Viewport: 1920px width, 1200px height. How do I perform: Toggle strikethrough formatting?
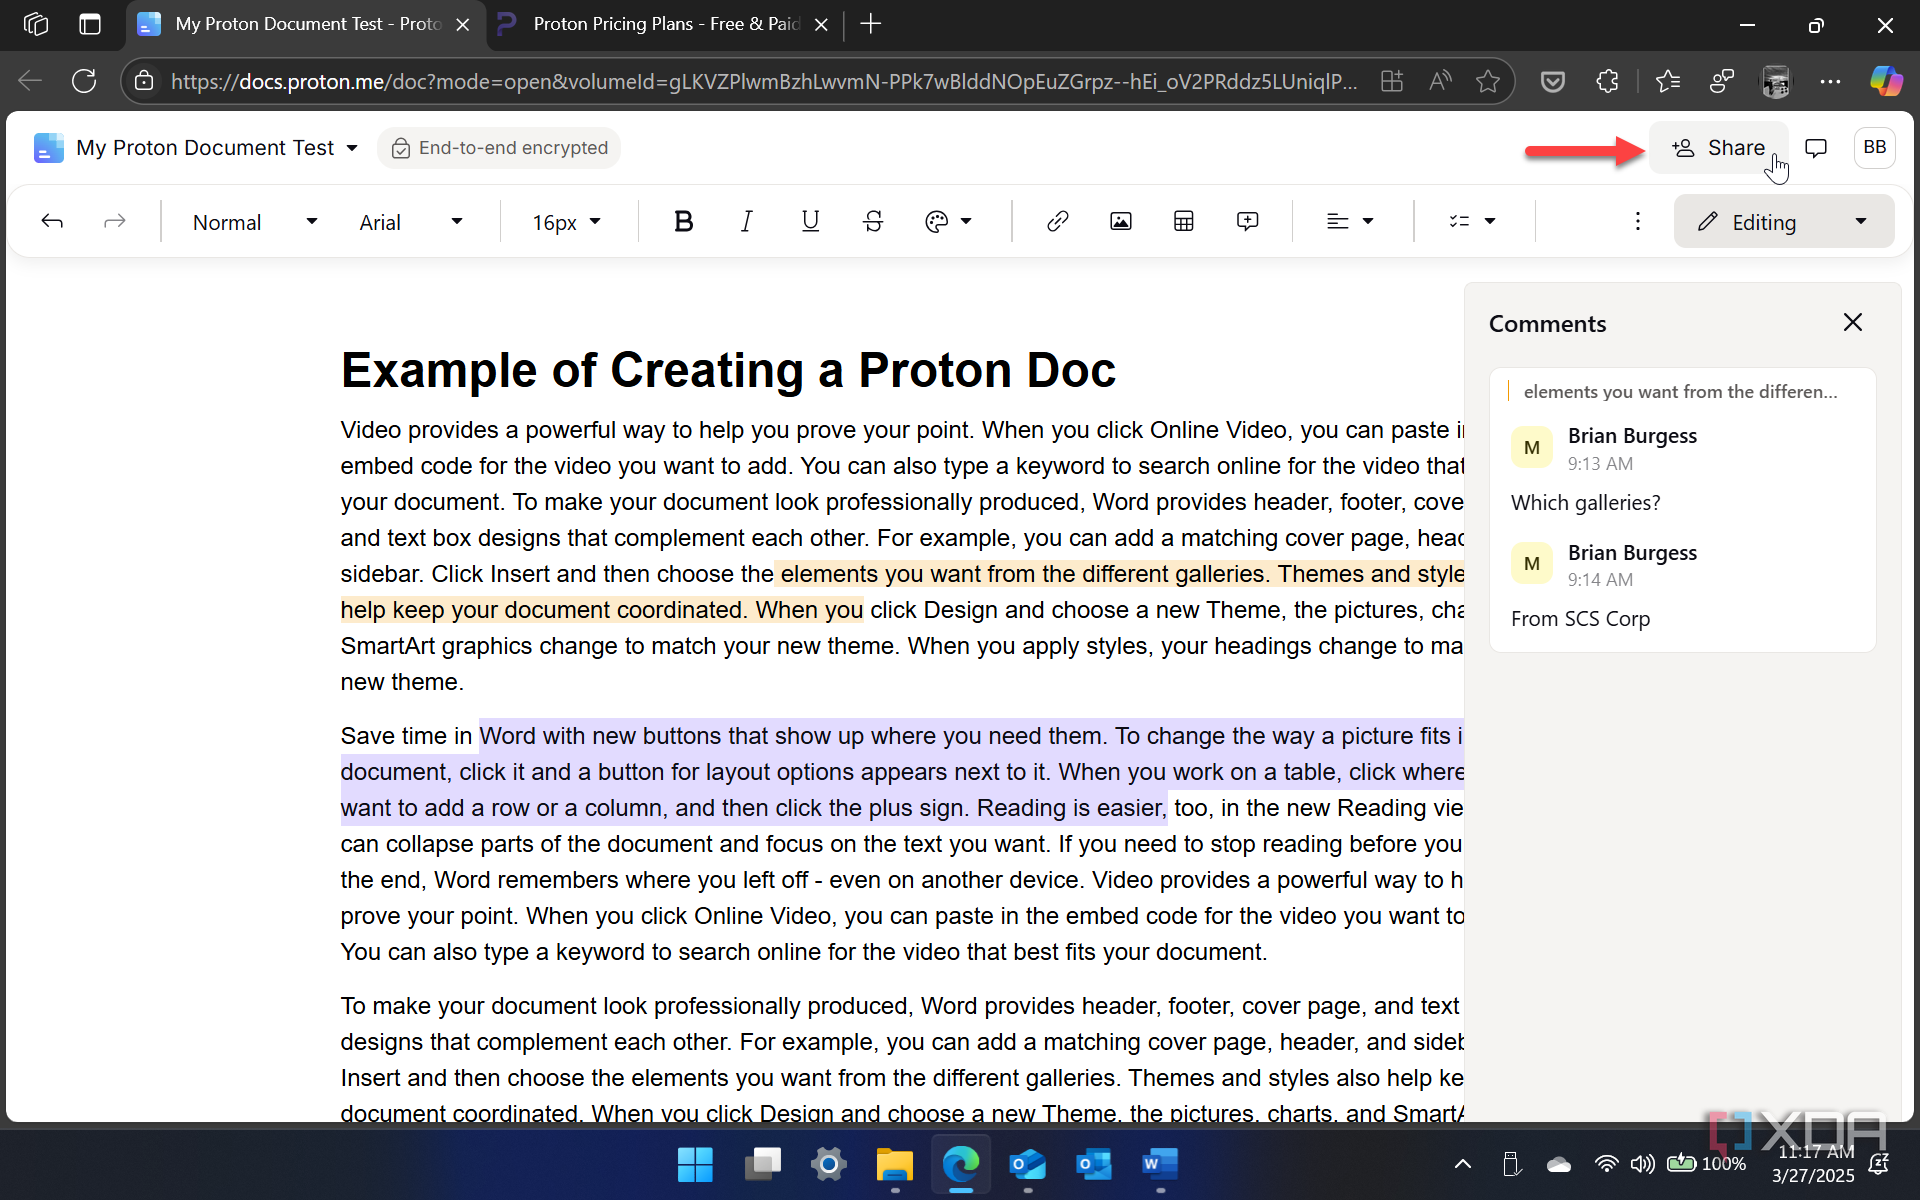pyautogui.click(x=873, y=222)
